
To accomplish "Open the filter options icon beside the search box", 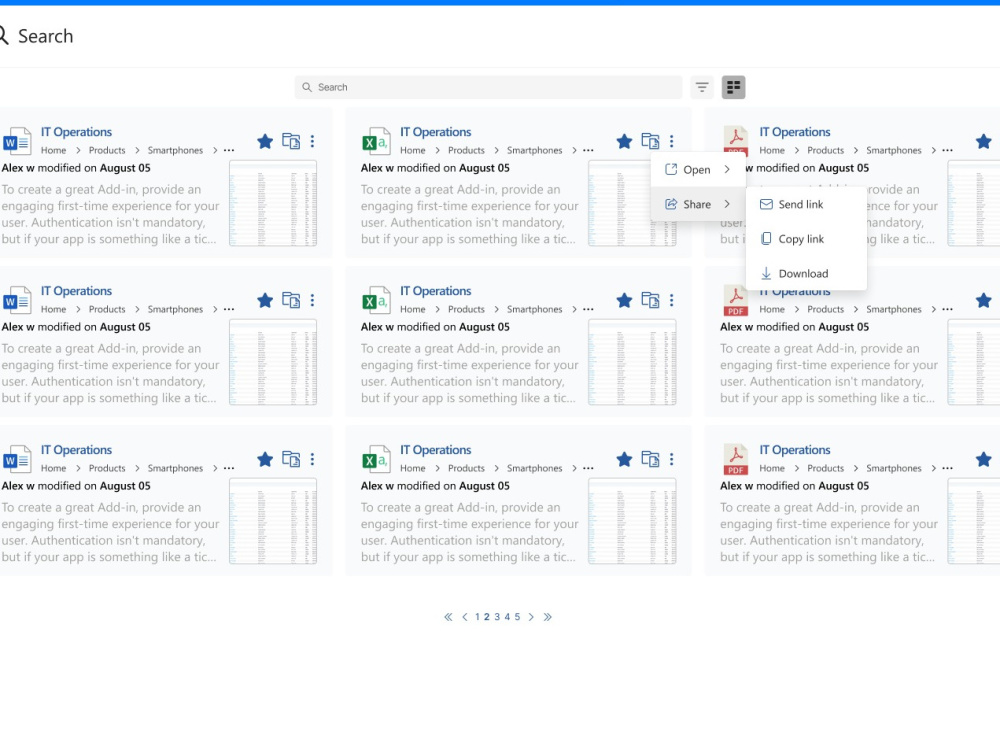I will [x=702, y=87].
